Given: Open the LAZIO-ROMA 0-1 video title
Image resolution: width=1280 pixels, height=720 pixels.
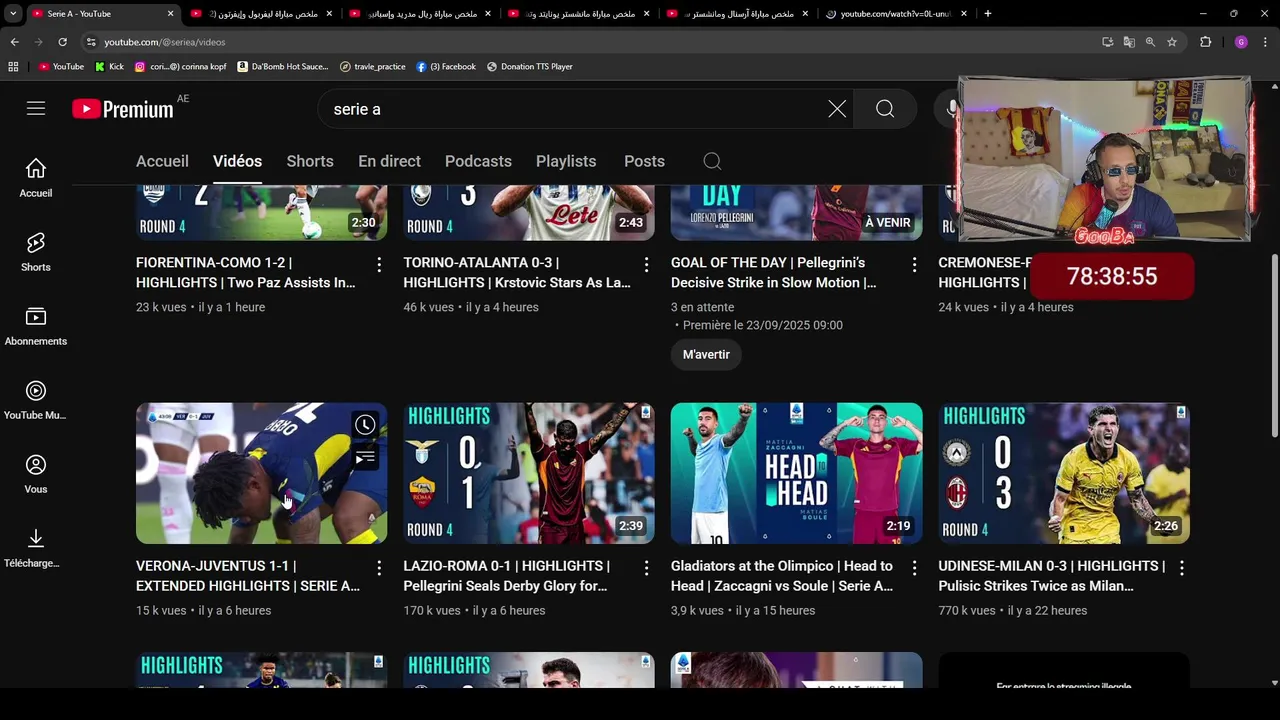Looking at the screenshot, I should [506, 576].
